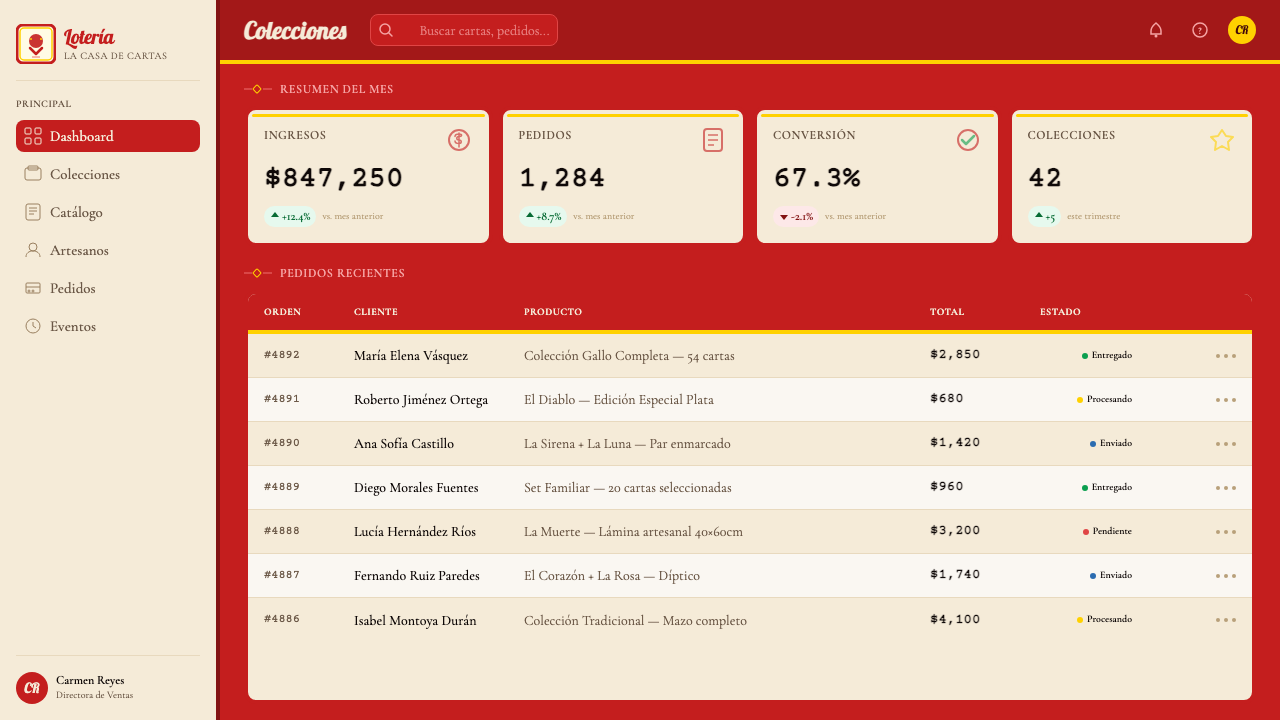Open the three-dot menu for order #4892

pos(1226,355)
